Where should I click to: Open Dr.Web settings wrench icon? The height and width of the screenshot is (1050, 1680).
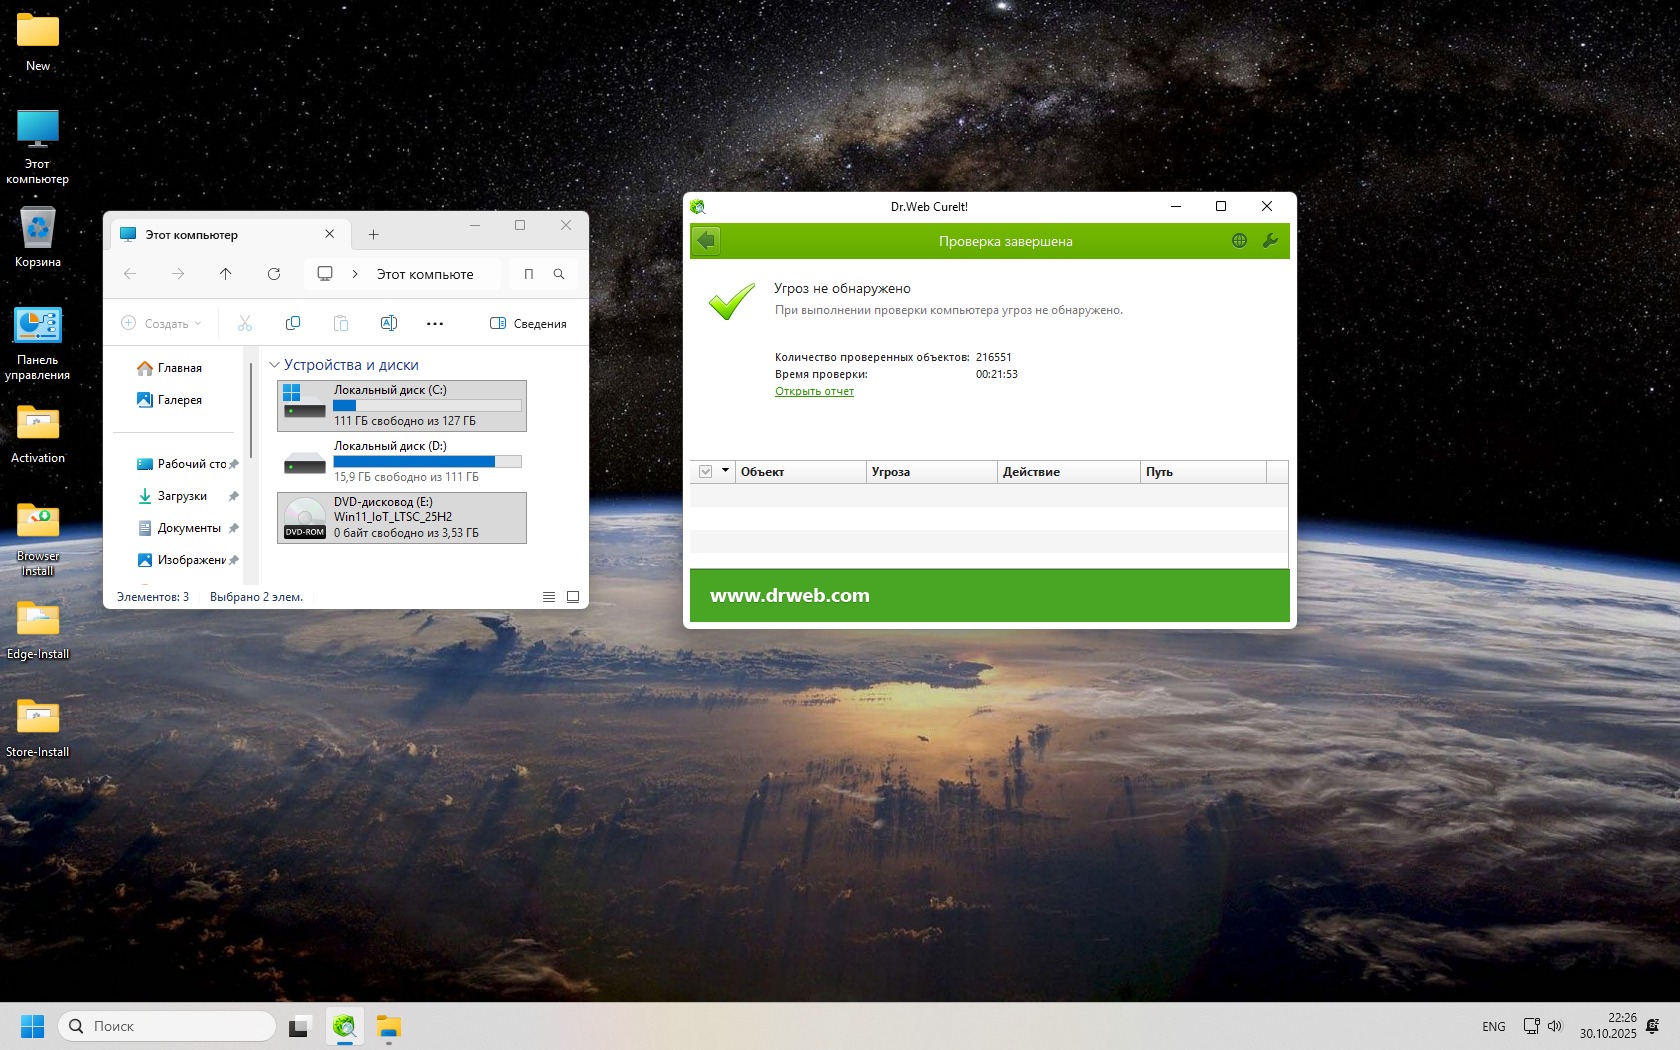[x=1270, y=241]
